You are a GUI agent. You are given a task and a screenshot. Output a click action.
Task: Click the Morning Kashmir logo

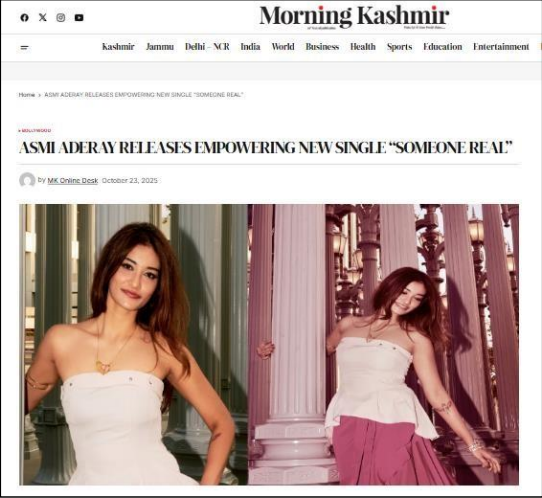tap(354, 17)
